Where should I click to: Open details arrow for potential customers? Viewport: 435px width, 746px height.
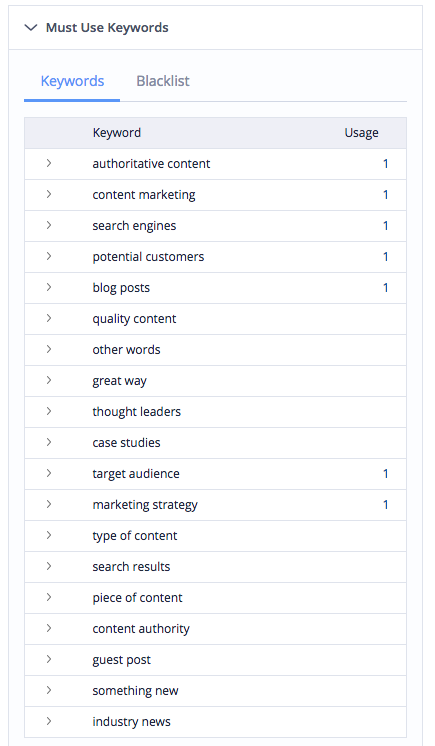tap(49, 256)
